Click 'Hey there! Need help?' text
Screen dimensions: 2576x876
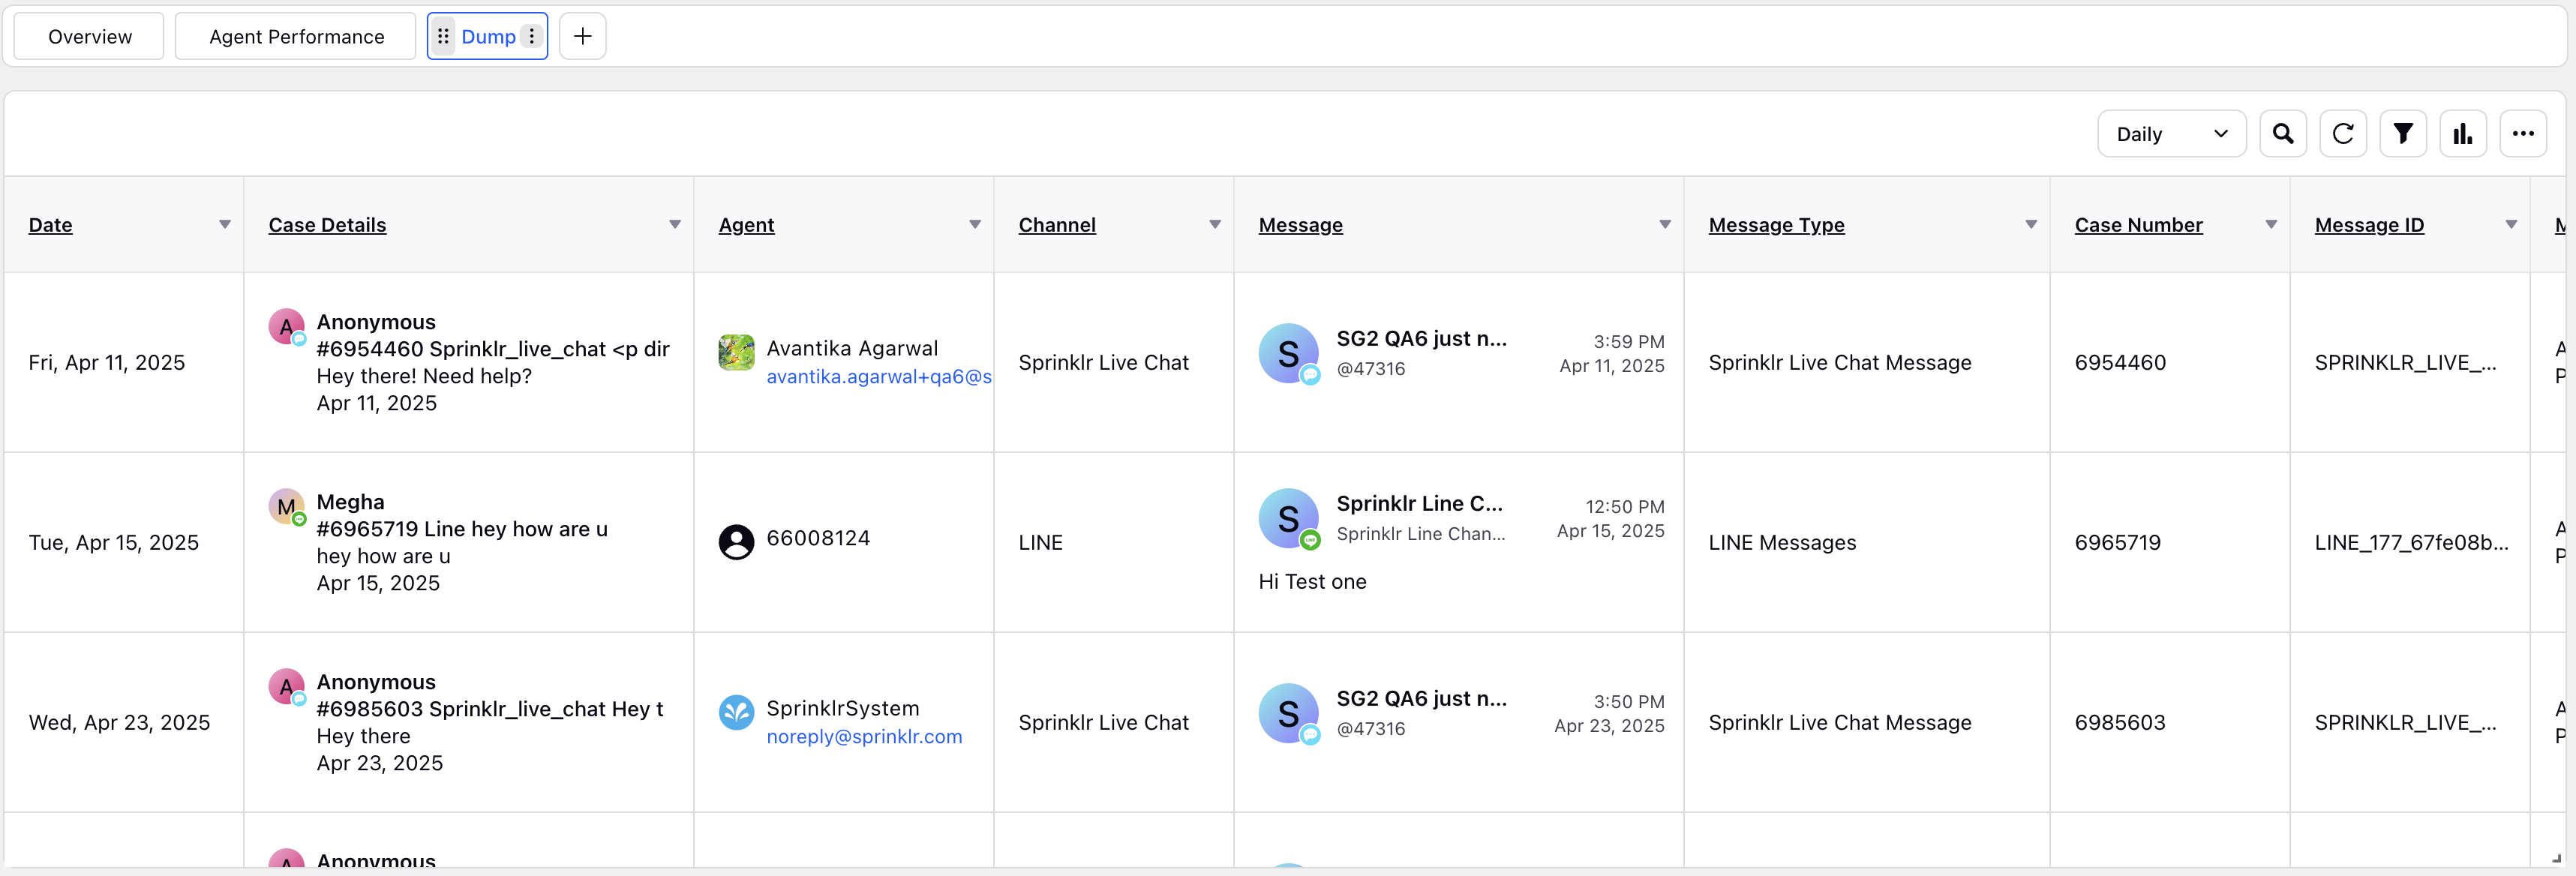tap(424, 376)
